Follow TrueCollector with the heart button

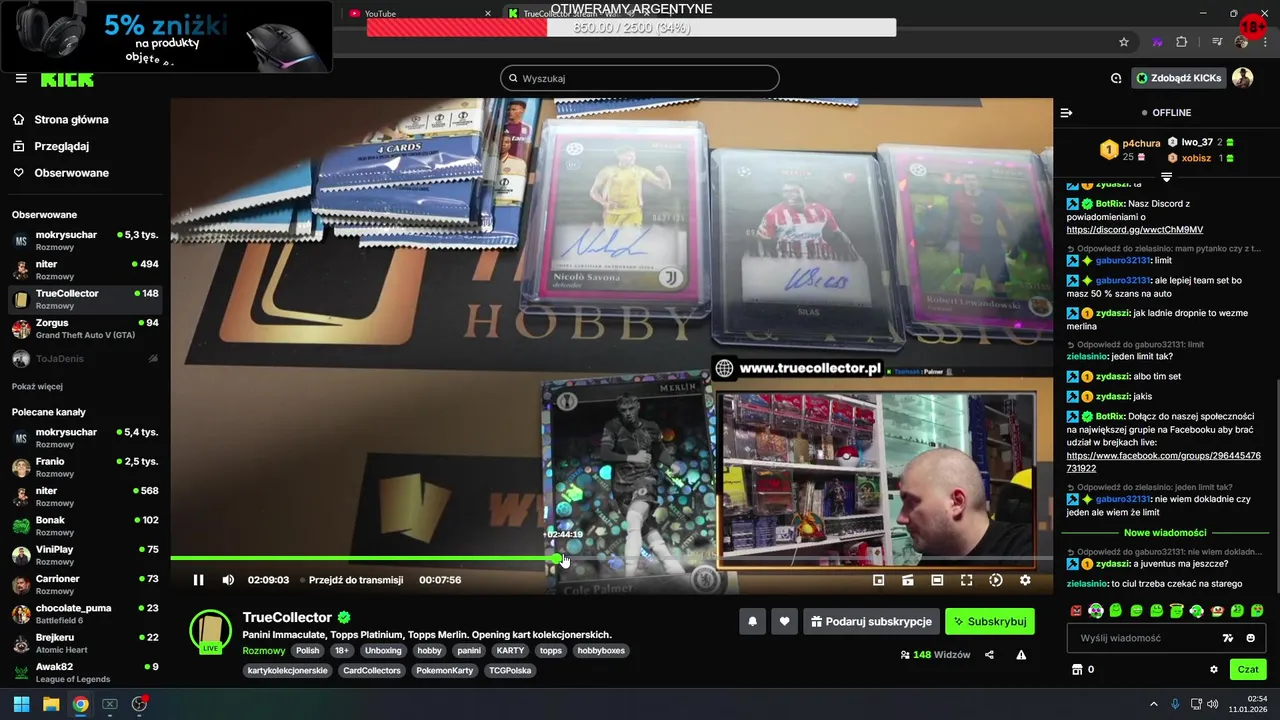click(x=784, y=621)
